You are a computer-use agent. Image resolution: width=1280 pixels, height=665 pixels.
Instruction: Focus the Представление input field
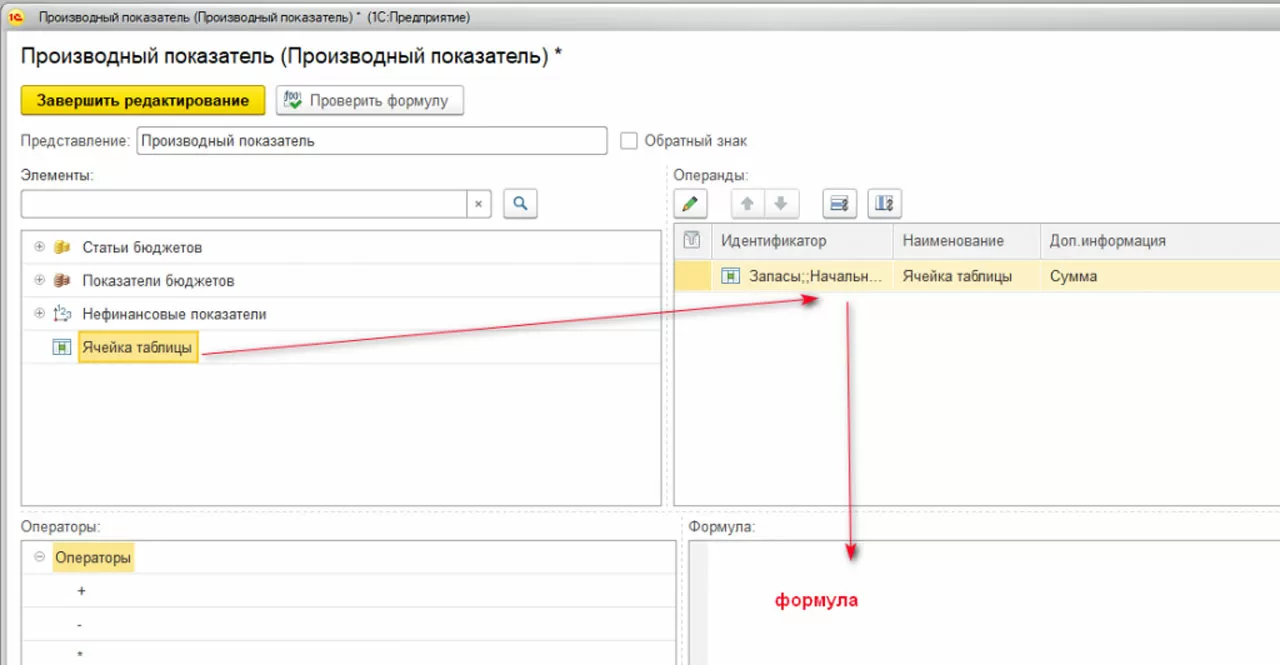coord(371,141)
